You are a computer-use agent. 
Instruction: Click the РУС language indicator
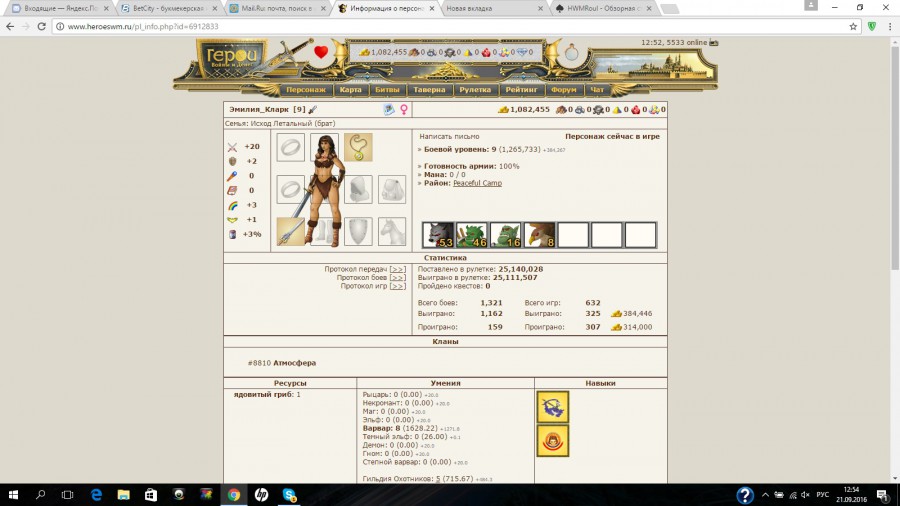(823, 495)
